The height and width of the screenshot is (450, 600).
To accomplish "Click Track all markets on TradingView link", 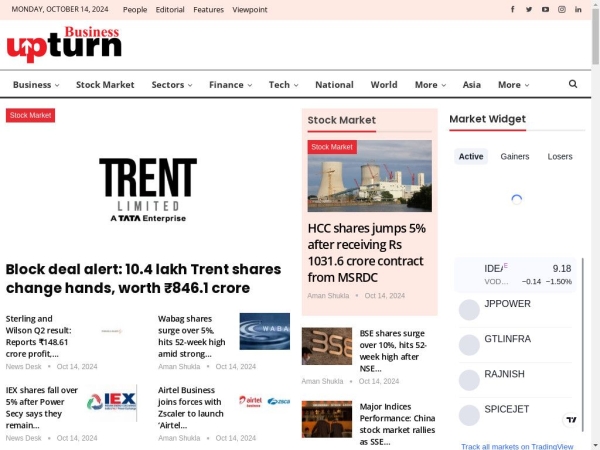I will (x=517, y=446).
